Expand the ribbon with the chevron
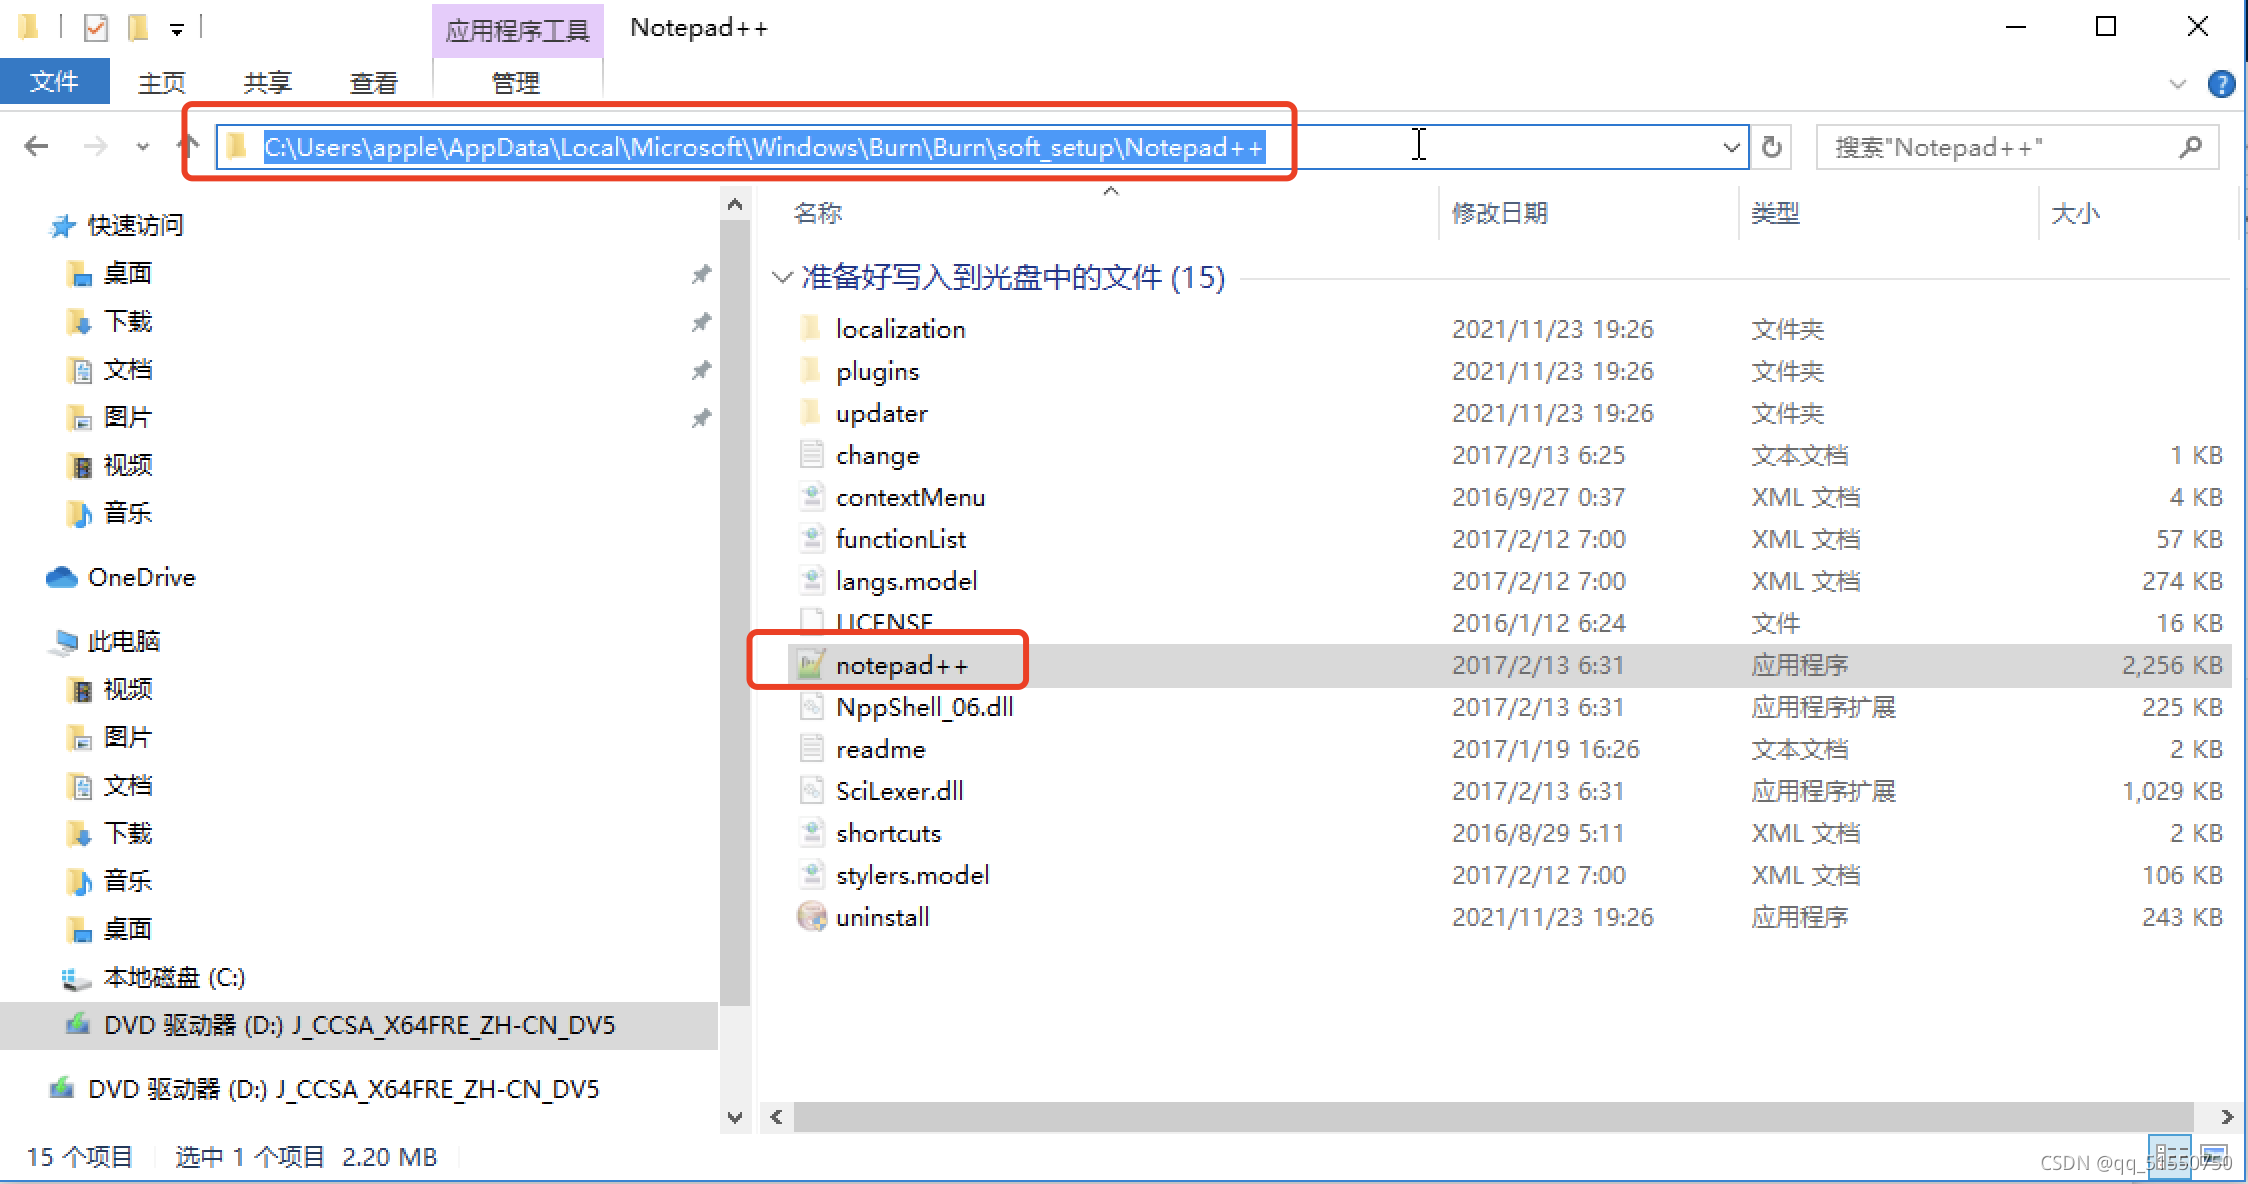Image resolution: width=2248 pixels, height=1184 pixels. click(x=2177, y=84)
